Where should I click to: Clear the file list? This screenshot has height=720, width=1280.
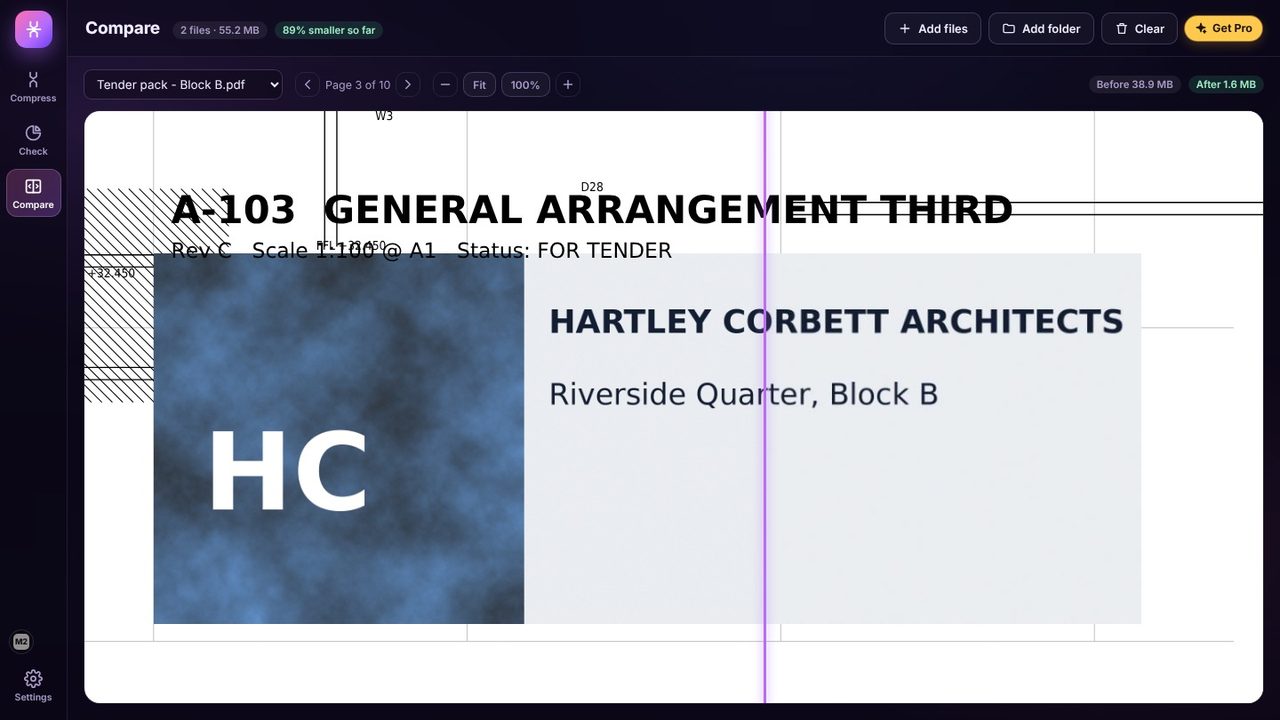[x=1139, y=29]
